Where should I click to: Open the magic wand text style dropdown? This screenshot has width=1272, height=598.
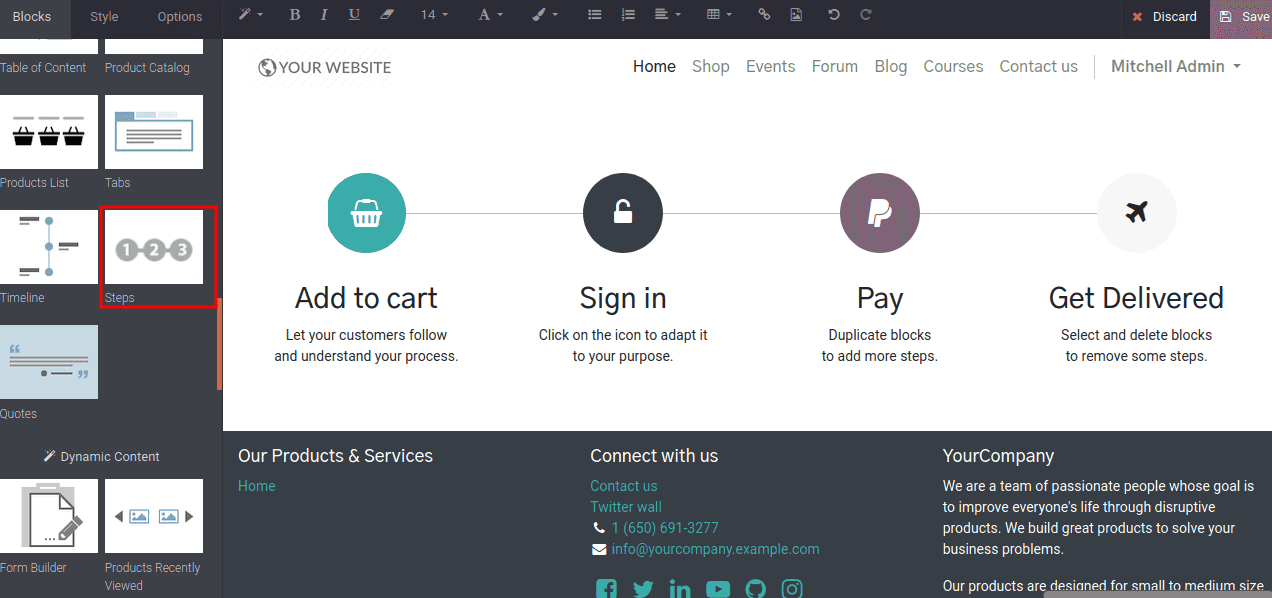250,15
